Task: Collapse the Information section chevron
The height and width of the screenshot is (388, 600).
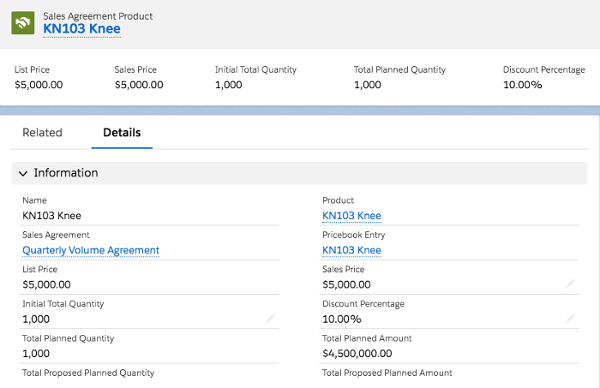Action: coord(23,173)
